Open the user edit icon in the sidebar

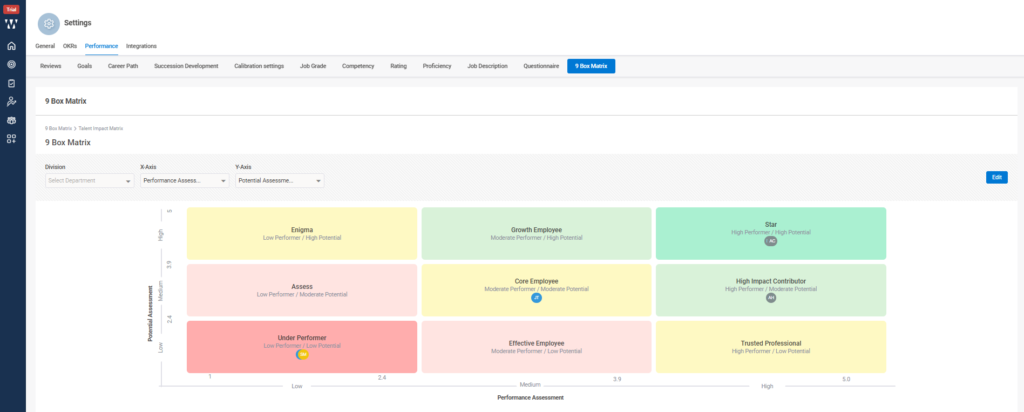click(11, 101)
